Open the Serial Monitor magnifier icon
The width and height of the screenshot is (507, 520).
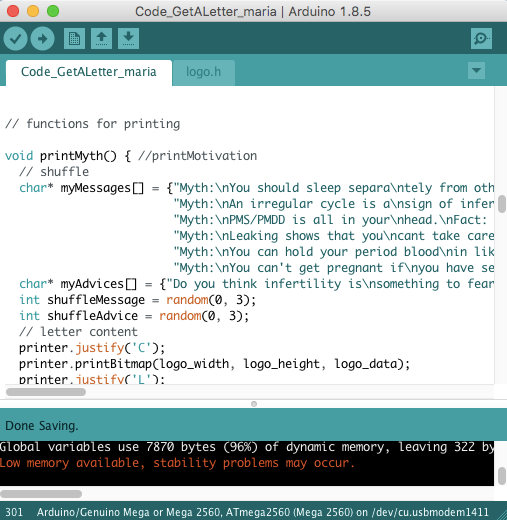(481, 38)
